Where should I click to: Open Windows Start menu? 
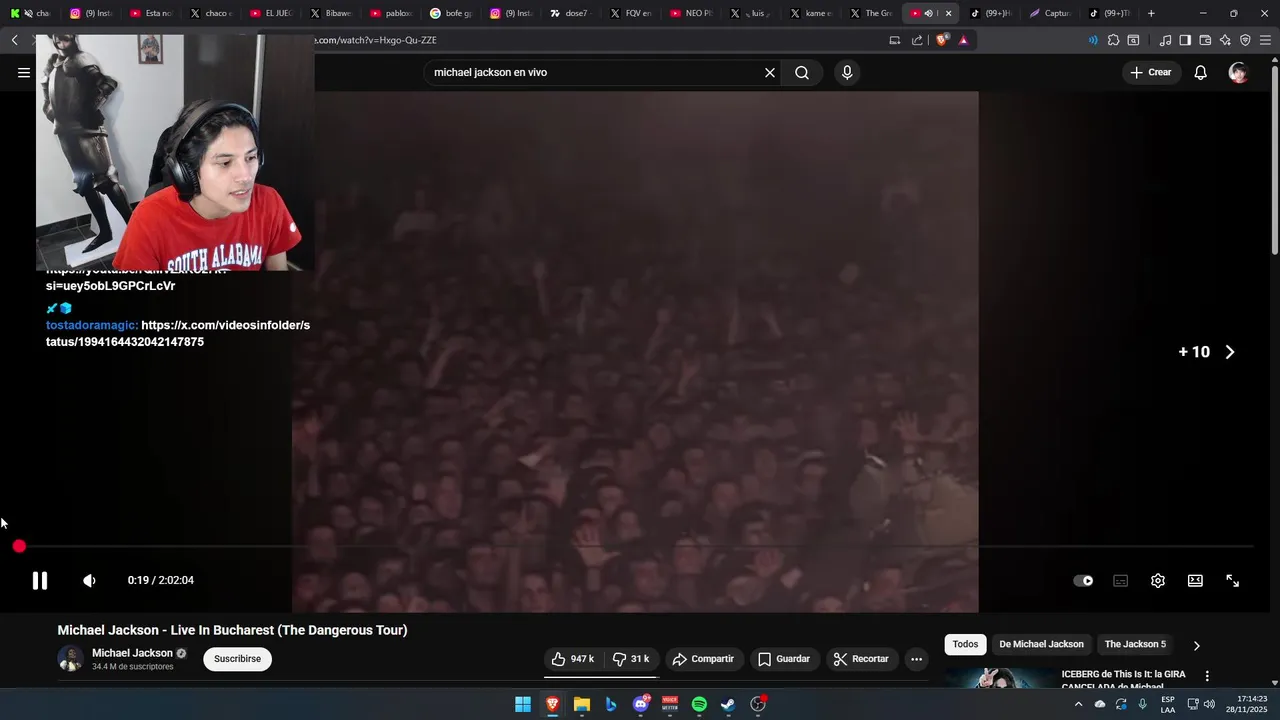click(523, 704)
